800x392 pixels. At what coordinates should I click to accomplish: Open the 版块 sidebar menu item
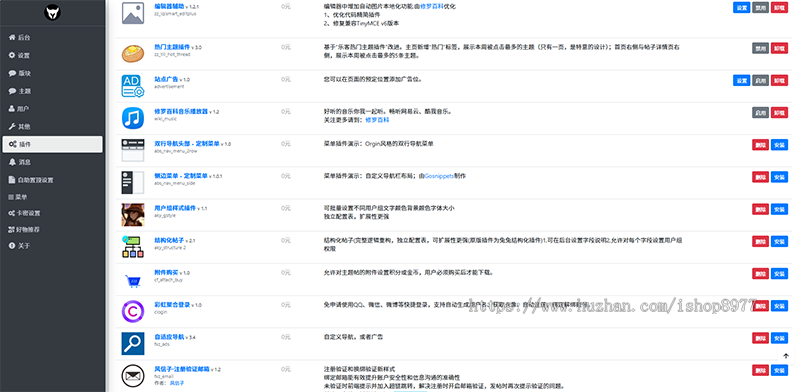coord(52,74)
